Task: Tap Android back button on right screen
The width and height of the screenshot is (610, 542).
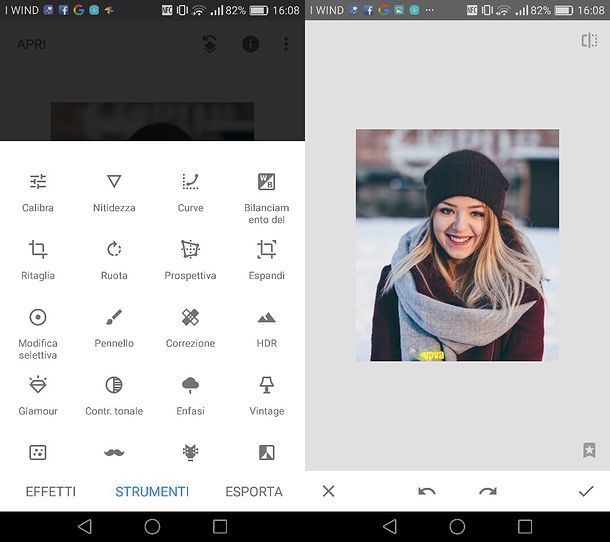Action: point(390,526)
